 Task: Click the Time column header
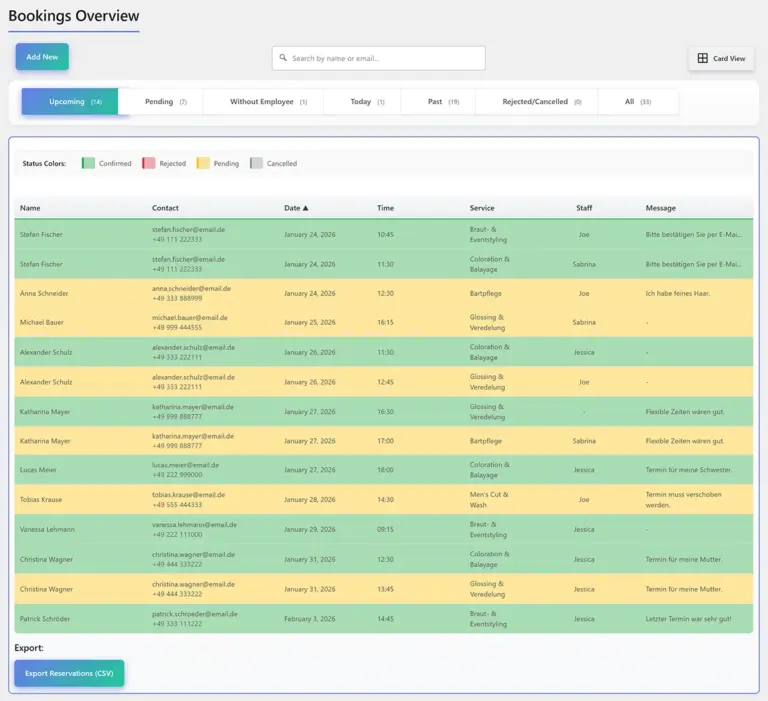[x=385, y=208]
